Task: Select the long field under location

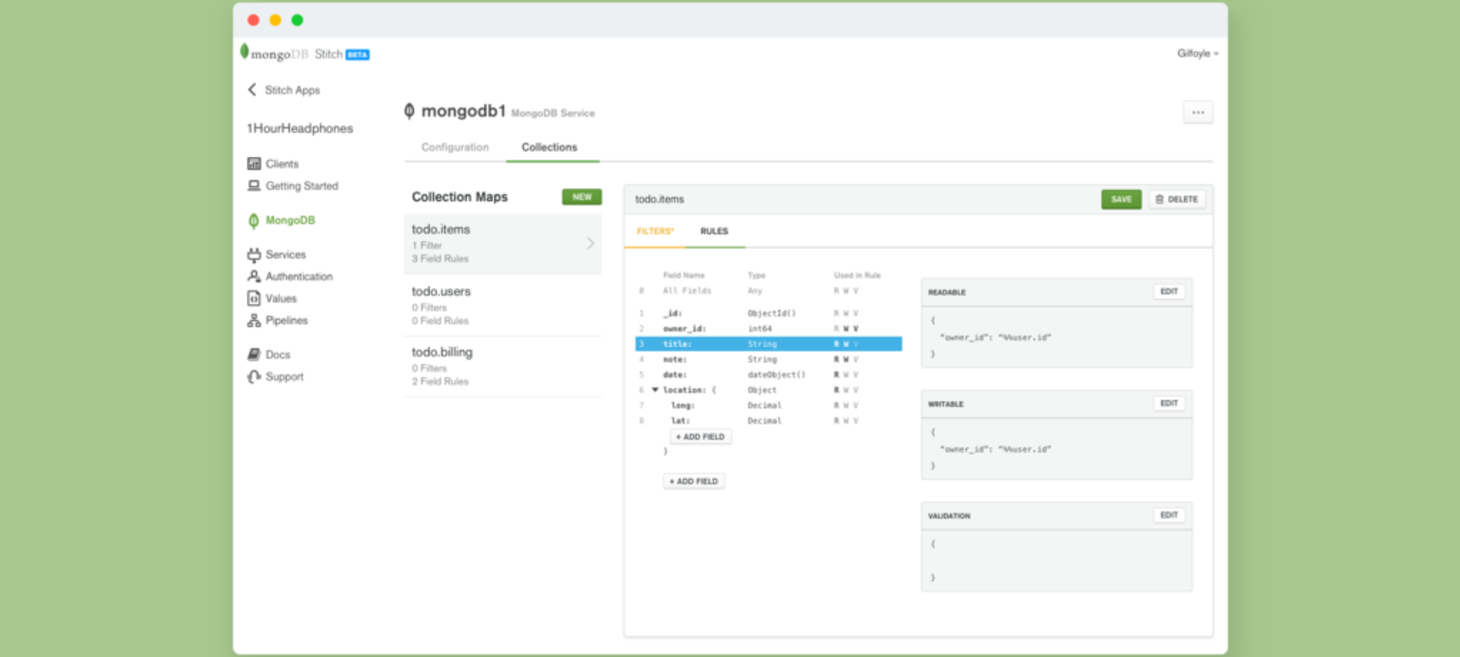Action: coord(769,405)
